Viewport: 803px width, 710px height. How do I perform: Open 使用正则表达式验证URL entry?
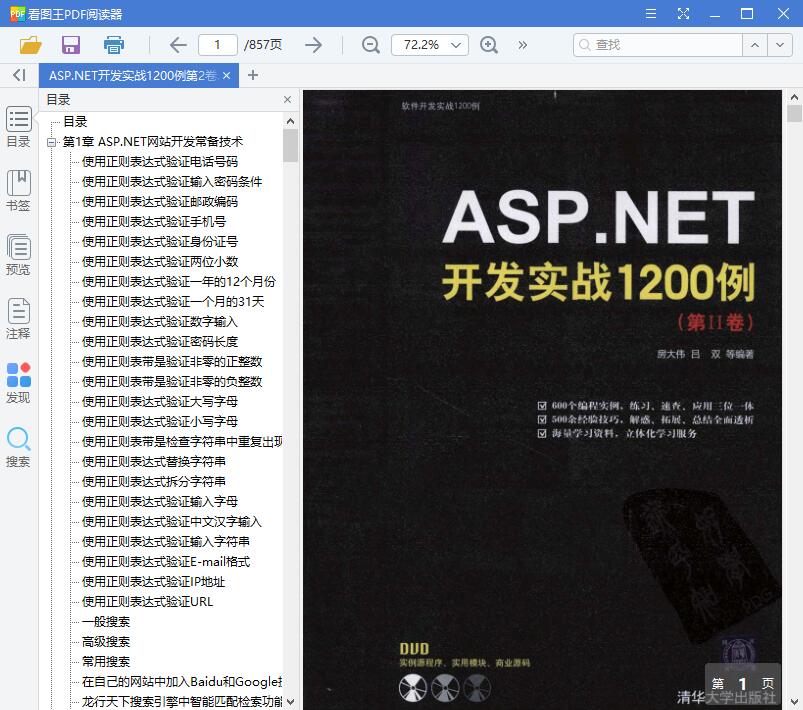click(147, 602)
